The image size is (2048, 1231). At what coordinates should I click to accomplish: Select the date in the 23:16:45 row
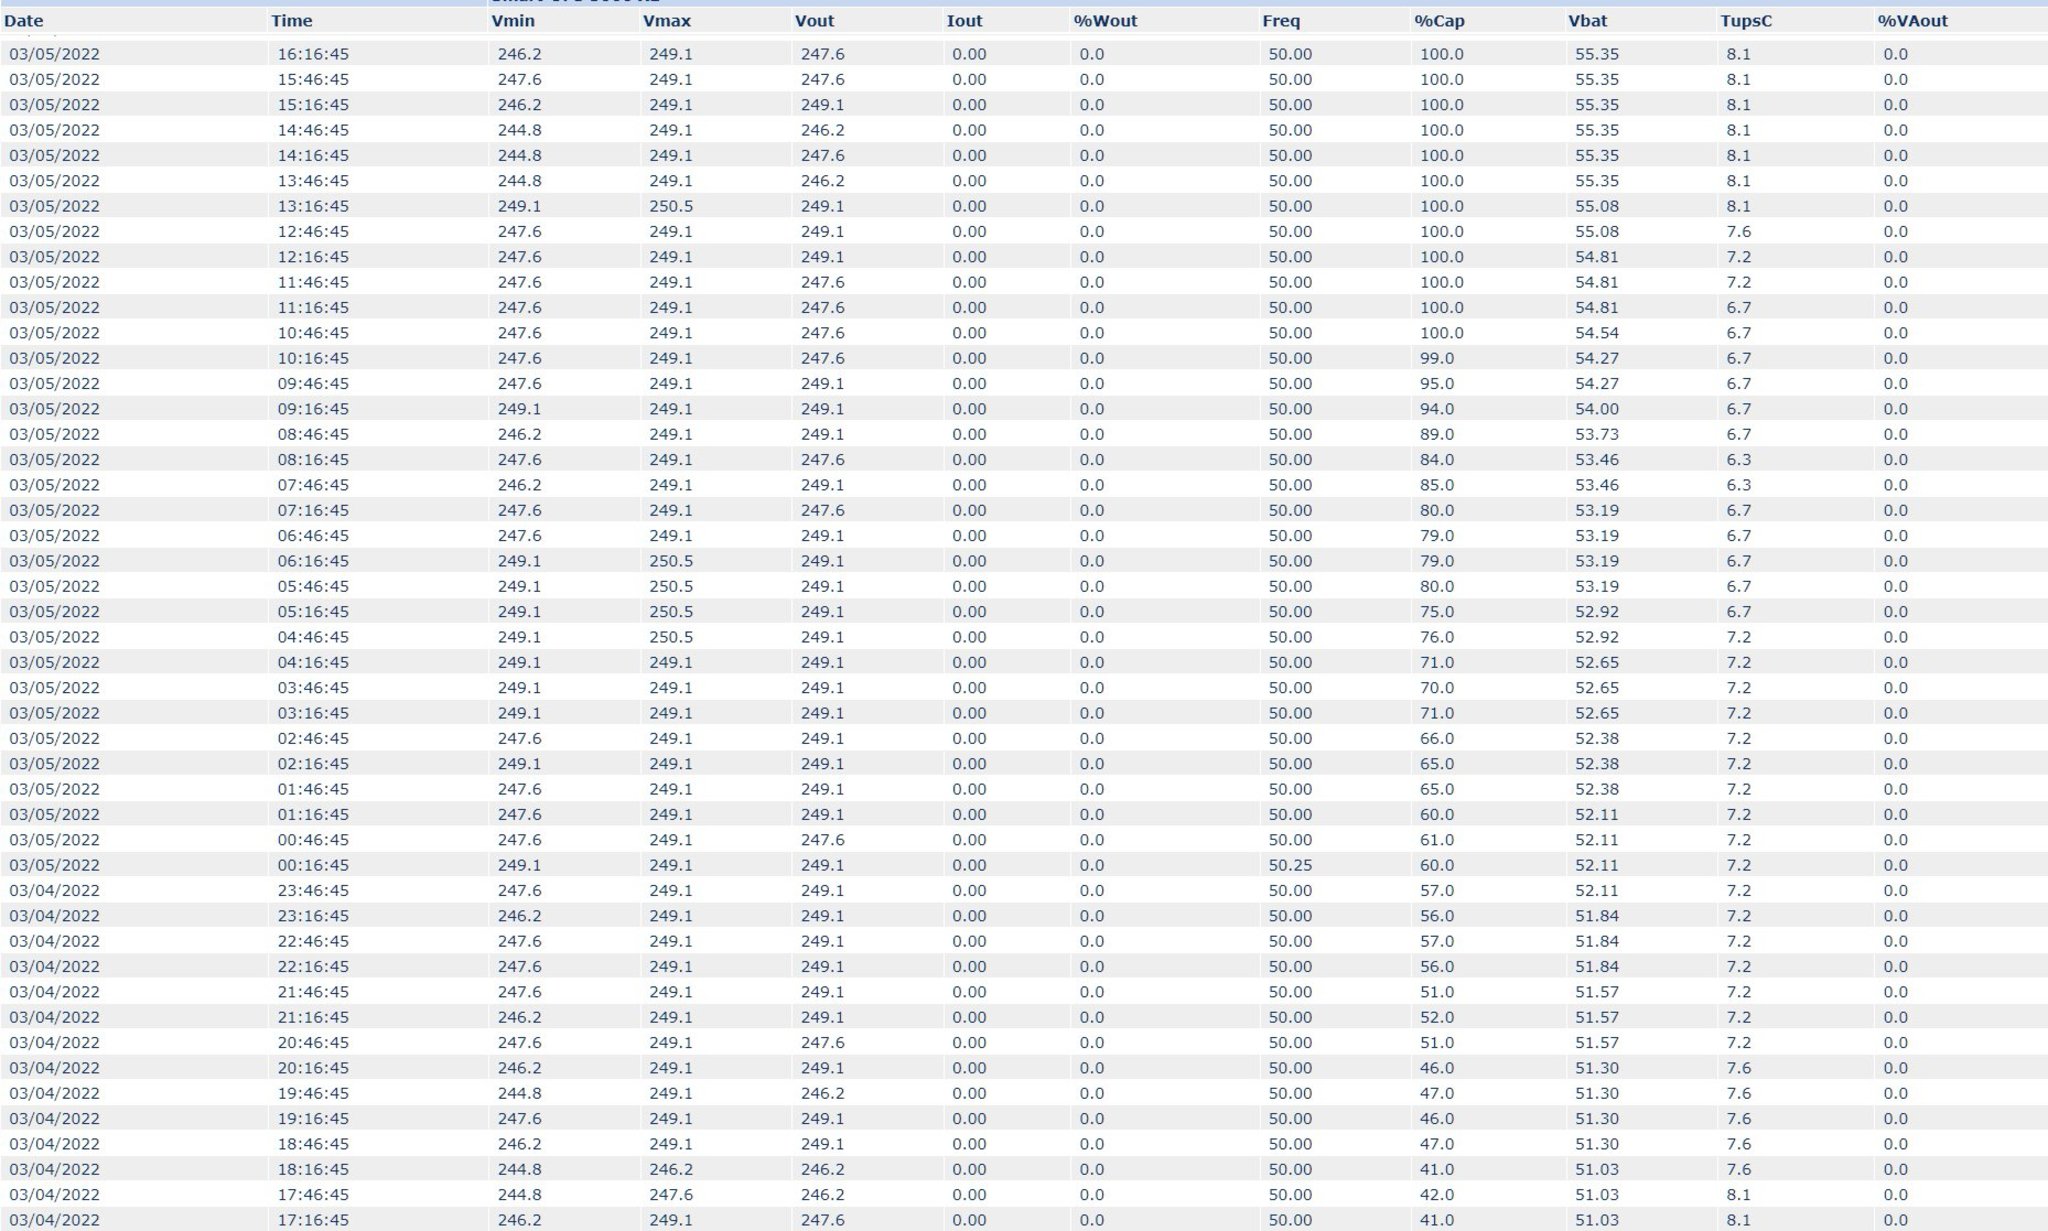coord(55,916)
